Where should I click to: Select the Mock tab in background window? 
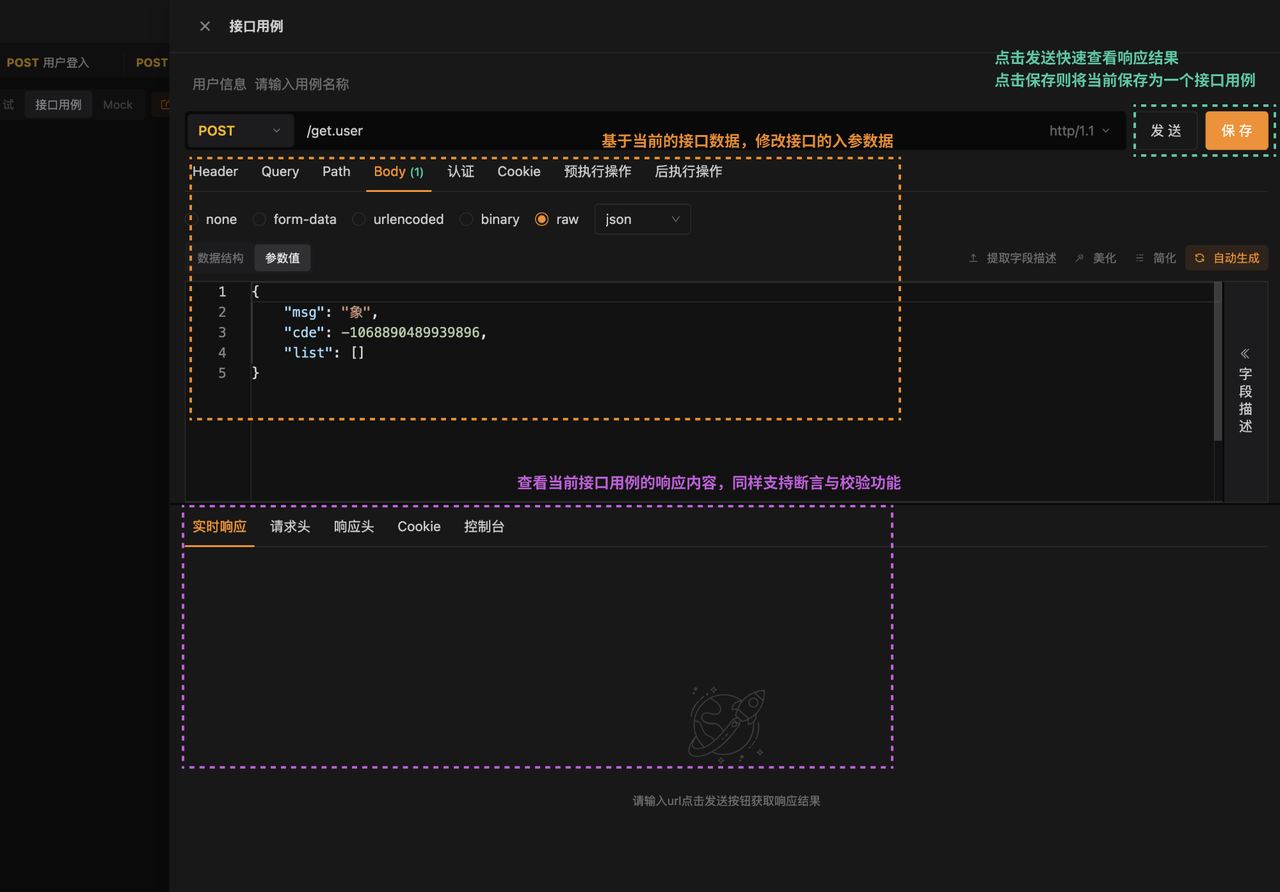pos(118,104)
